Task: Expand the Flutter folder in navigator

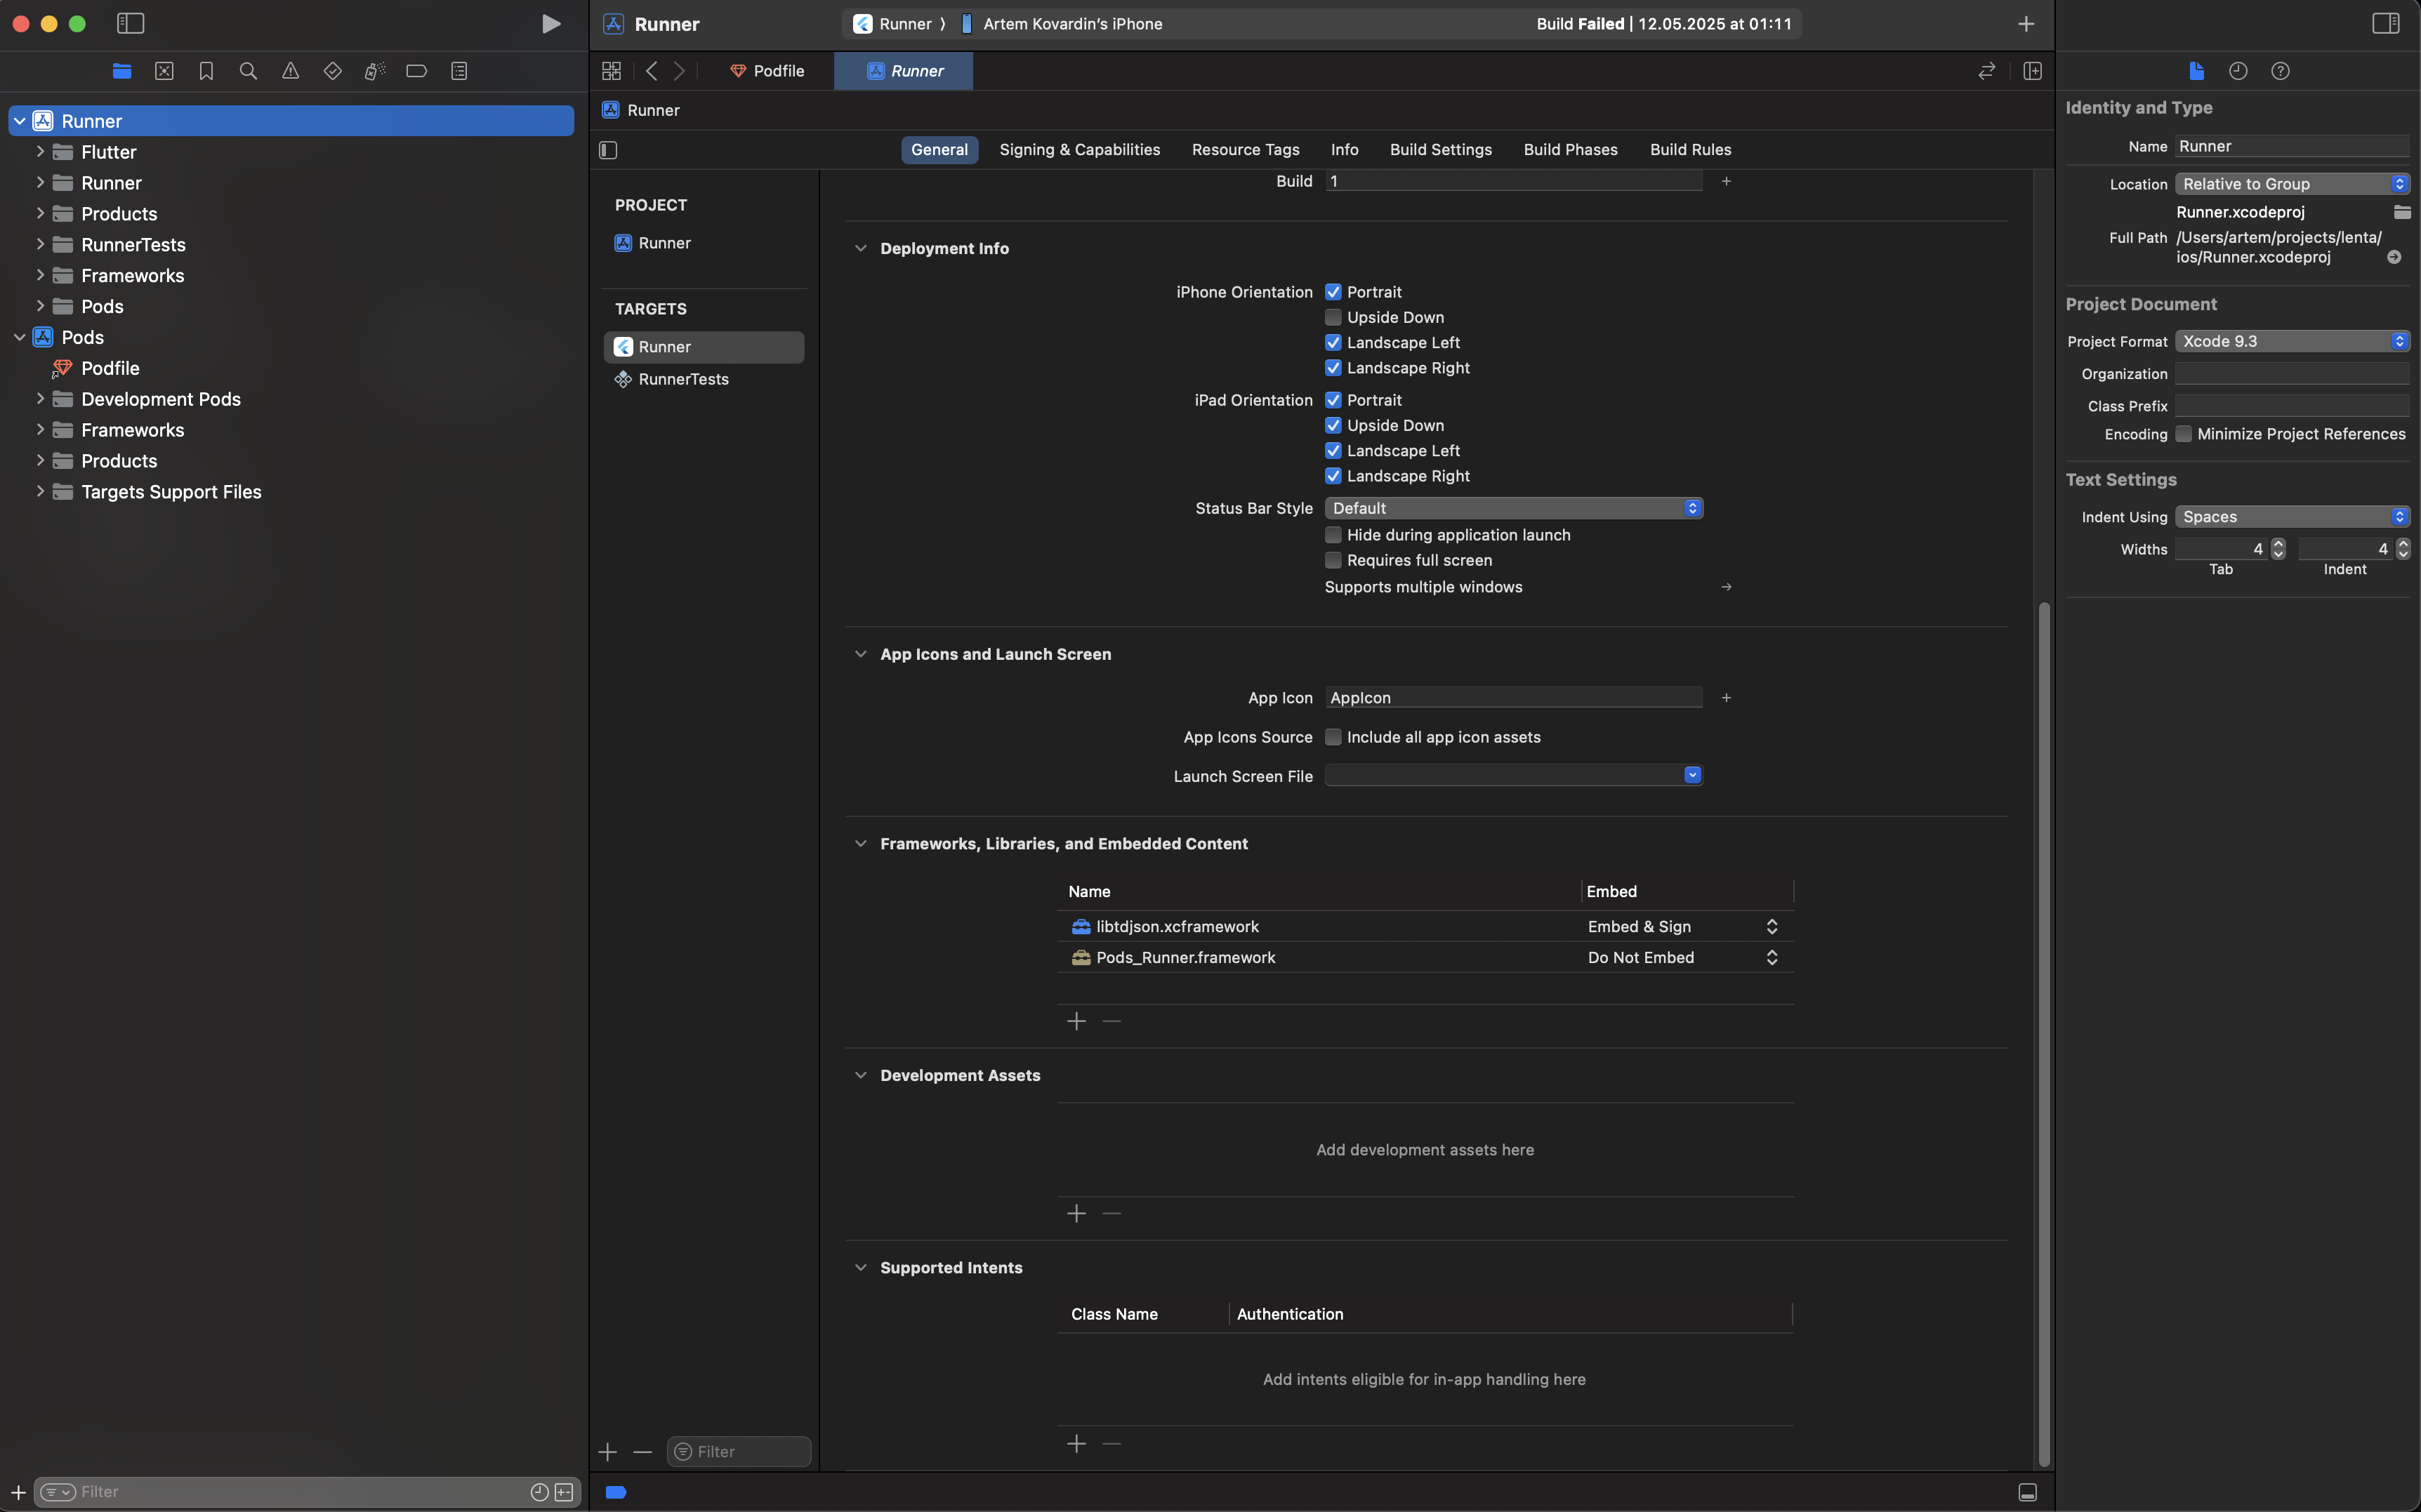Action: click(40, 152)
